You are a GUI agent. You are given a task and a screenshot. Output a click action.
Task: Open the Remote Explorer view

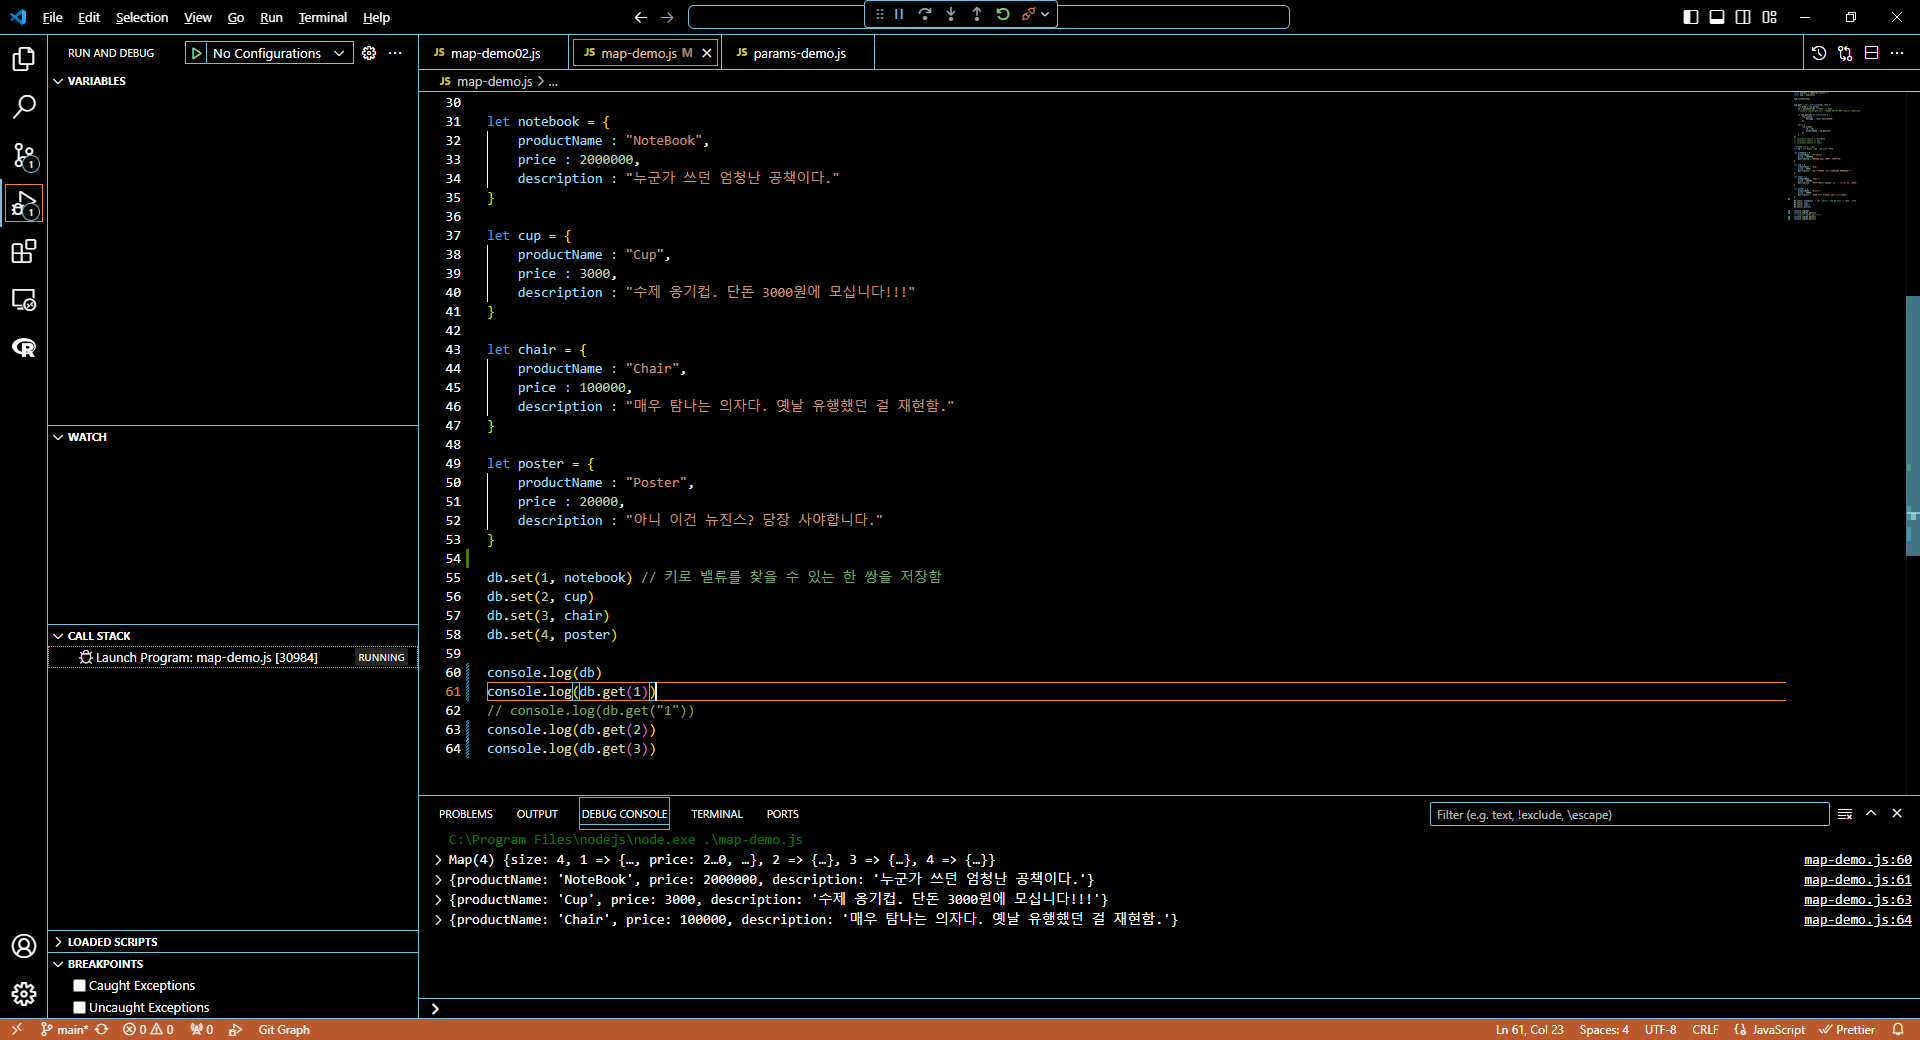(x=24, y=299)
